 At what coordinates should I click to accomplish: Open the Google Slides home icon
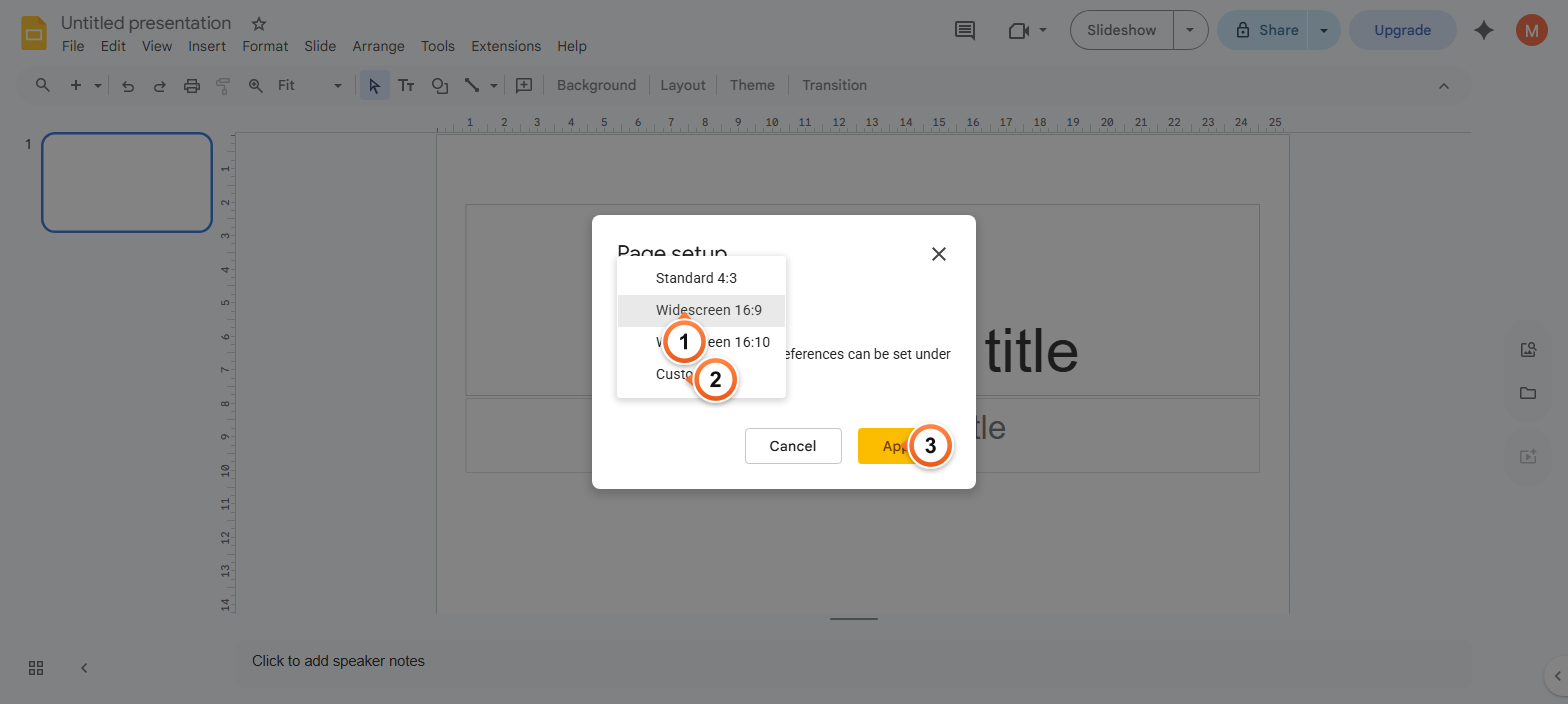pyautogui.click(x=35, y=33)
